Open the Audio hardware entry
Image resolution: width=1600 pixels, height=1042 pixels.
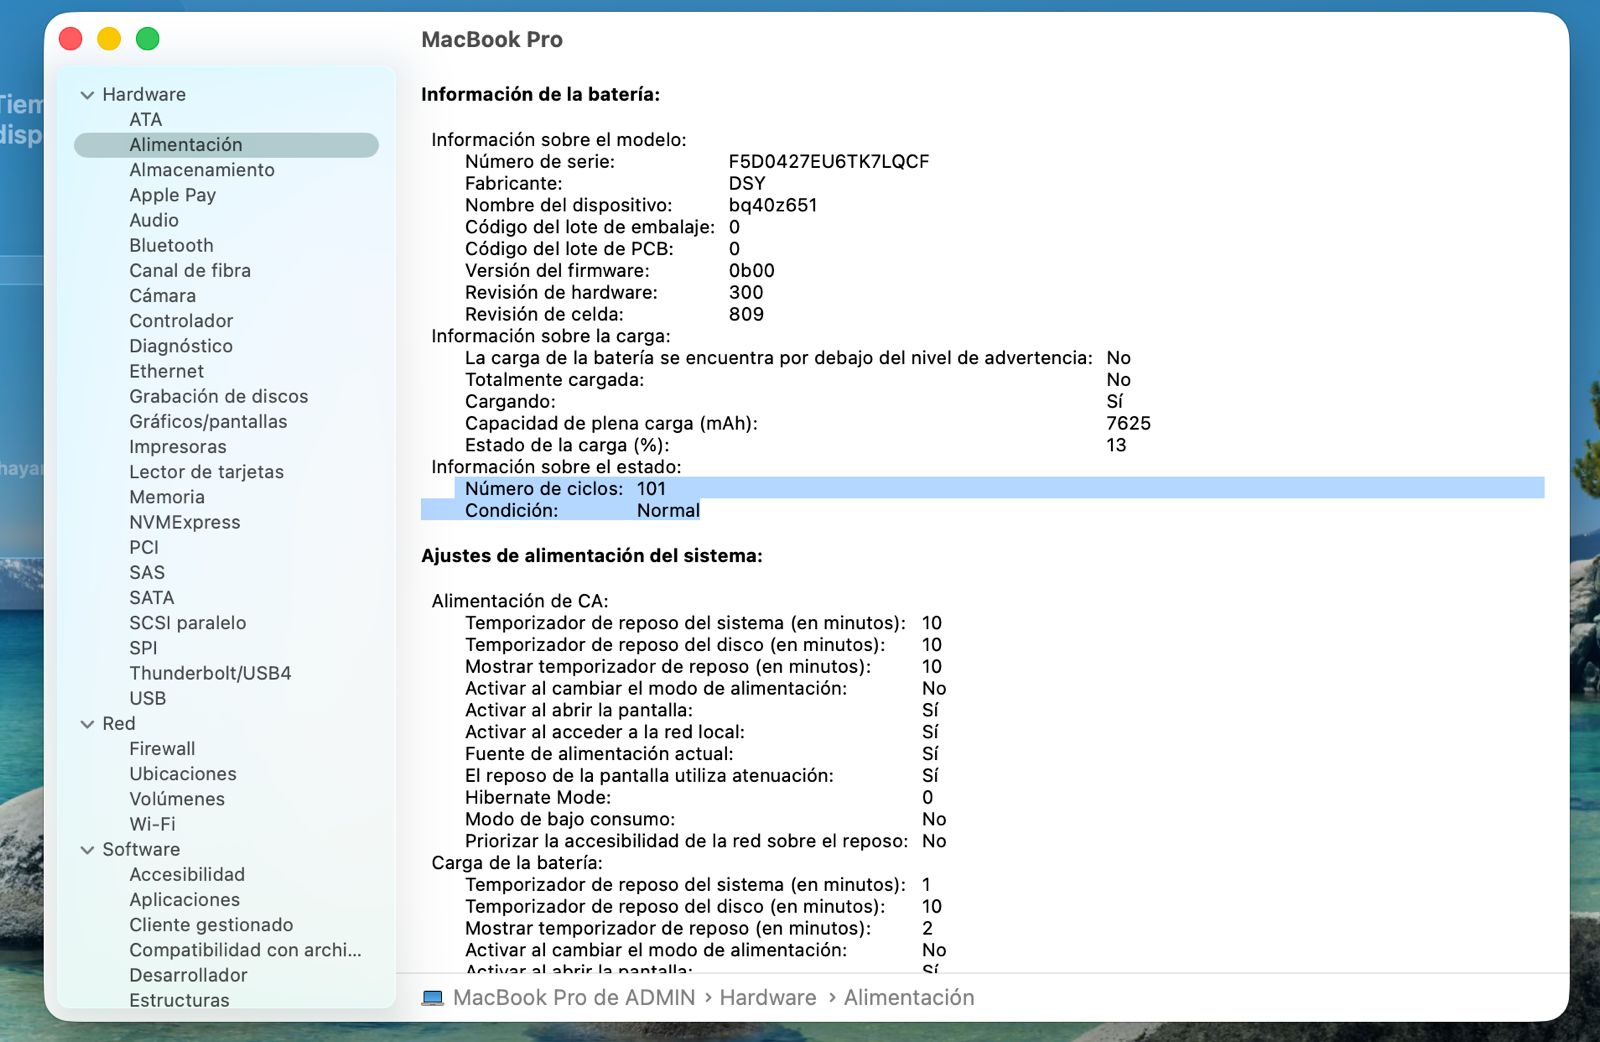click(154, 220)
